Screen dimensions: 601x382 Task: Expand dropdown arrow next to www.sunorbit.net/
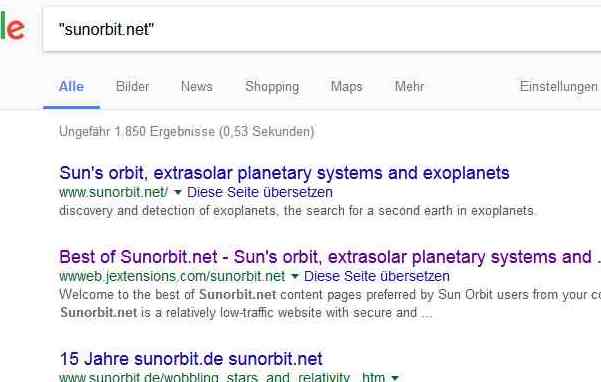[177, 192]
